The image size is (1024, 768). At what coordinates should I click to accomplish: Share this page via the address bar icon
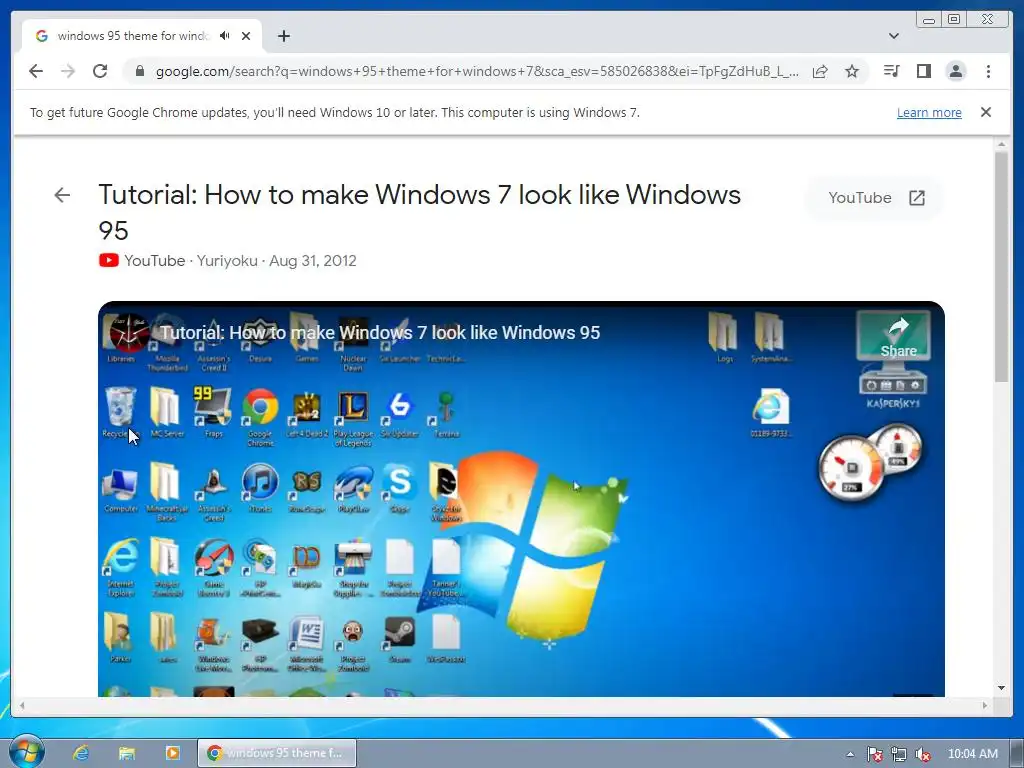coord(820,71)
